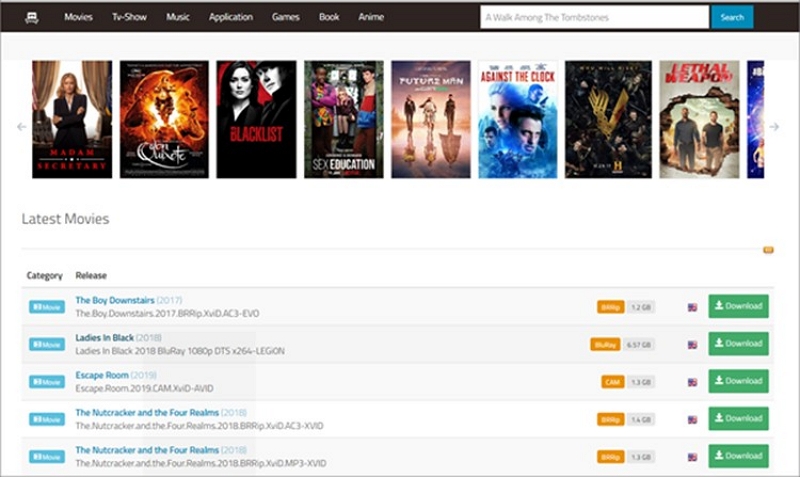This screenshot has height=477, width=800.
Task: Open Lethal Weapon poster
Action: click(699, 119)
